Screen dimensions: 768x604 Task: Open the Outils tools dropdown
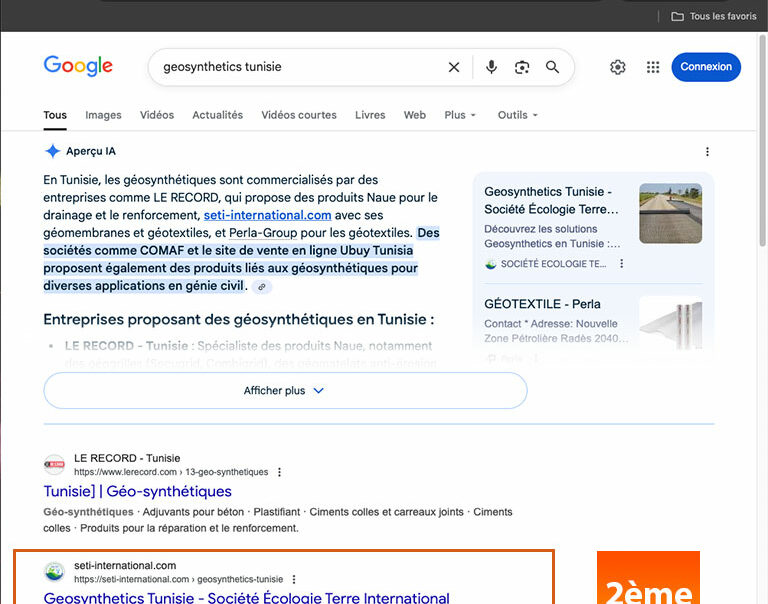tap(517, 115)
